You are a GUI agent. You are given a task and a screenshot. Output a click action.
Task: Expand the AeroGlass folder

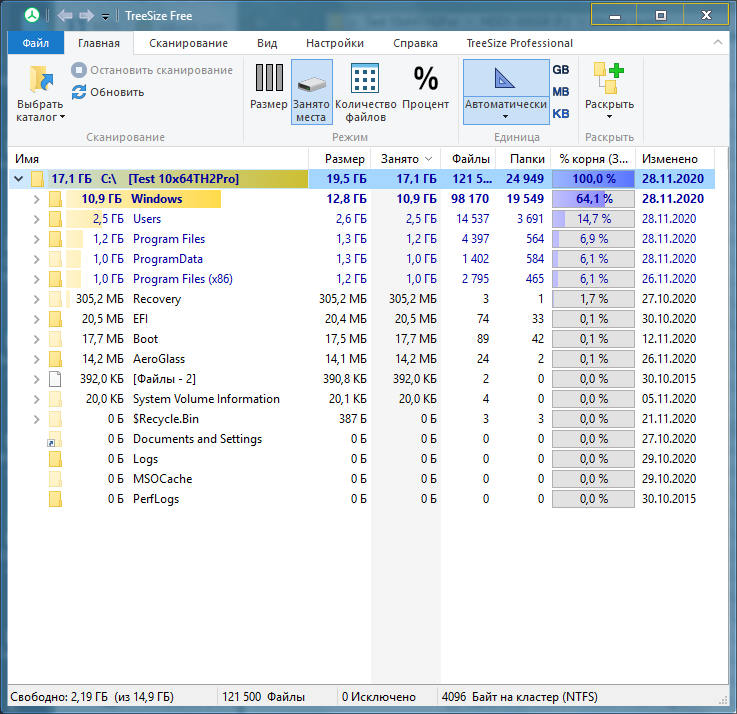click(36, 359)
